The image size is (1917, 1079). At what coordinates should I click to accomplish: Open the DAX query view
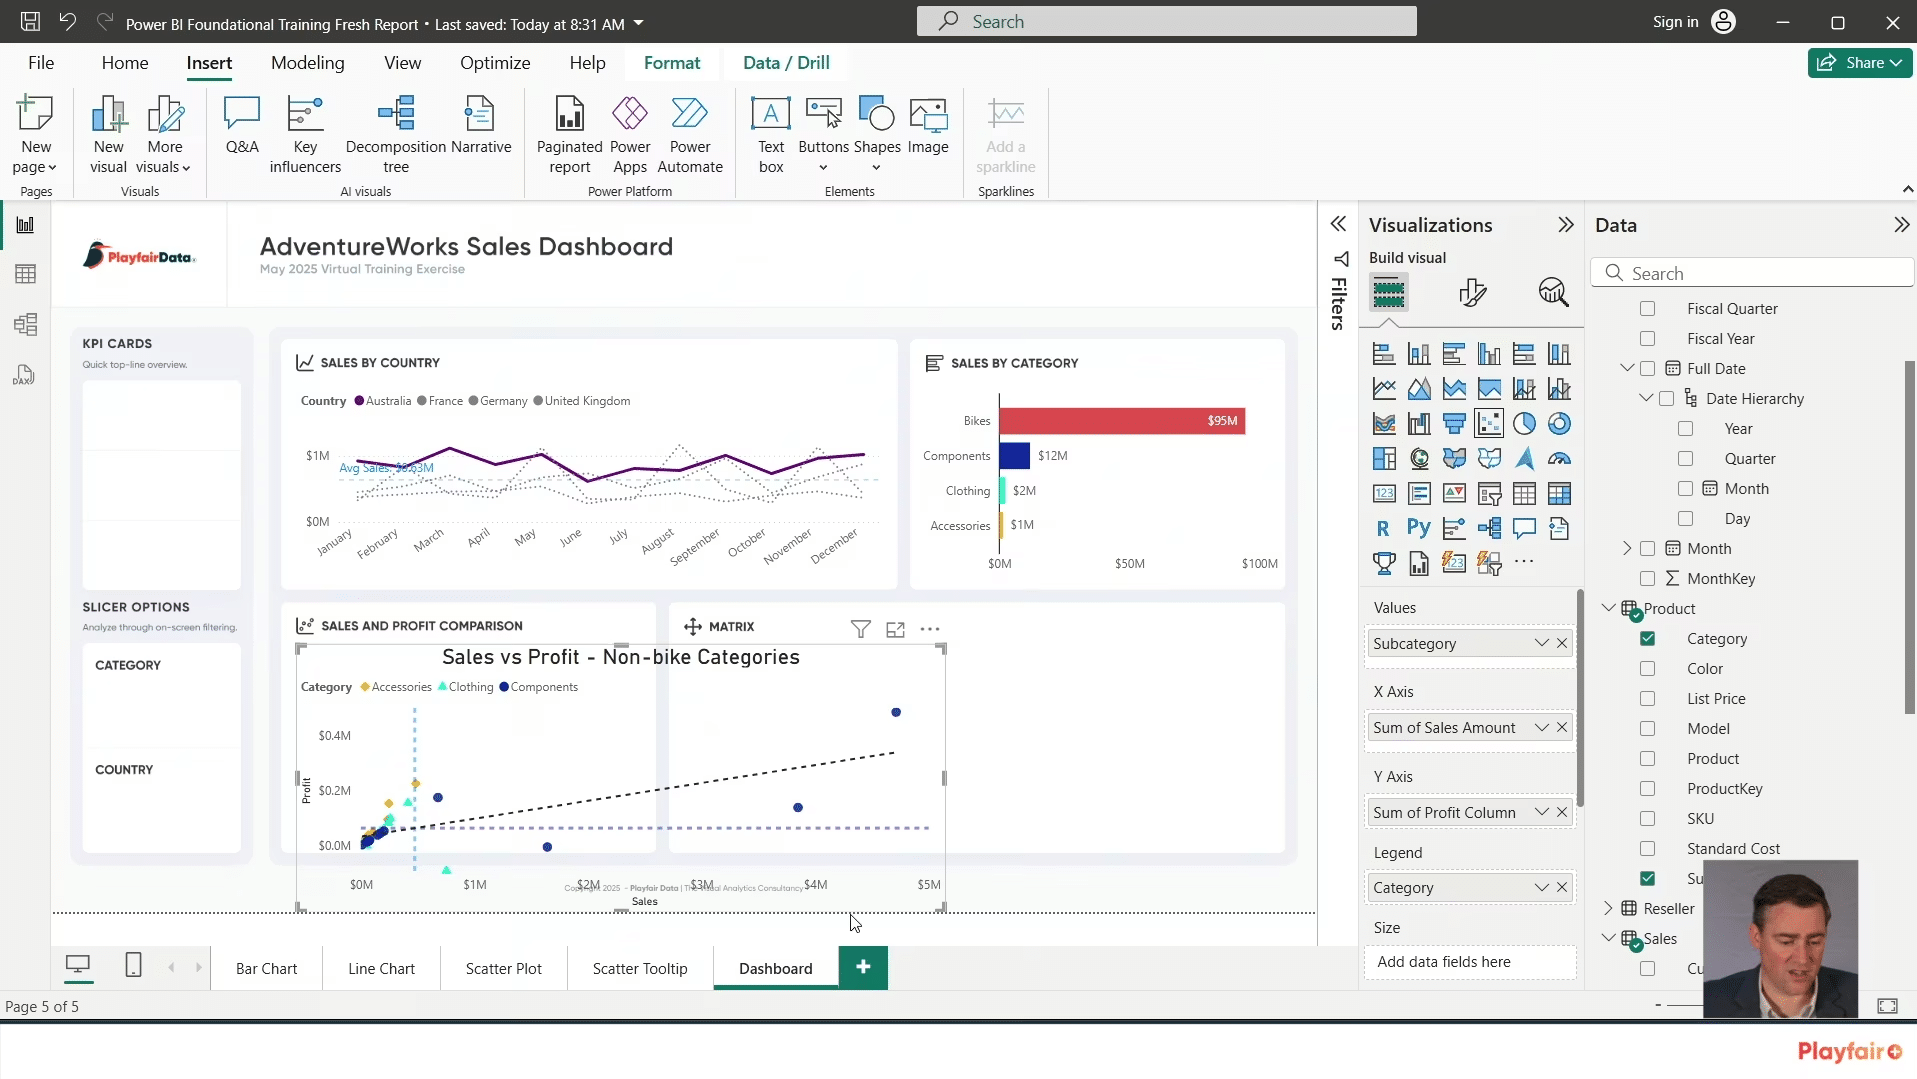coord(25,374)
